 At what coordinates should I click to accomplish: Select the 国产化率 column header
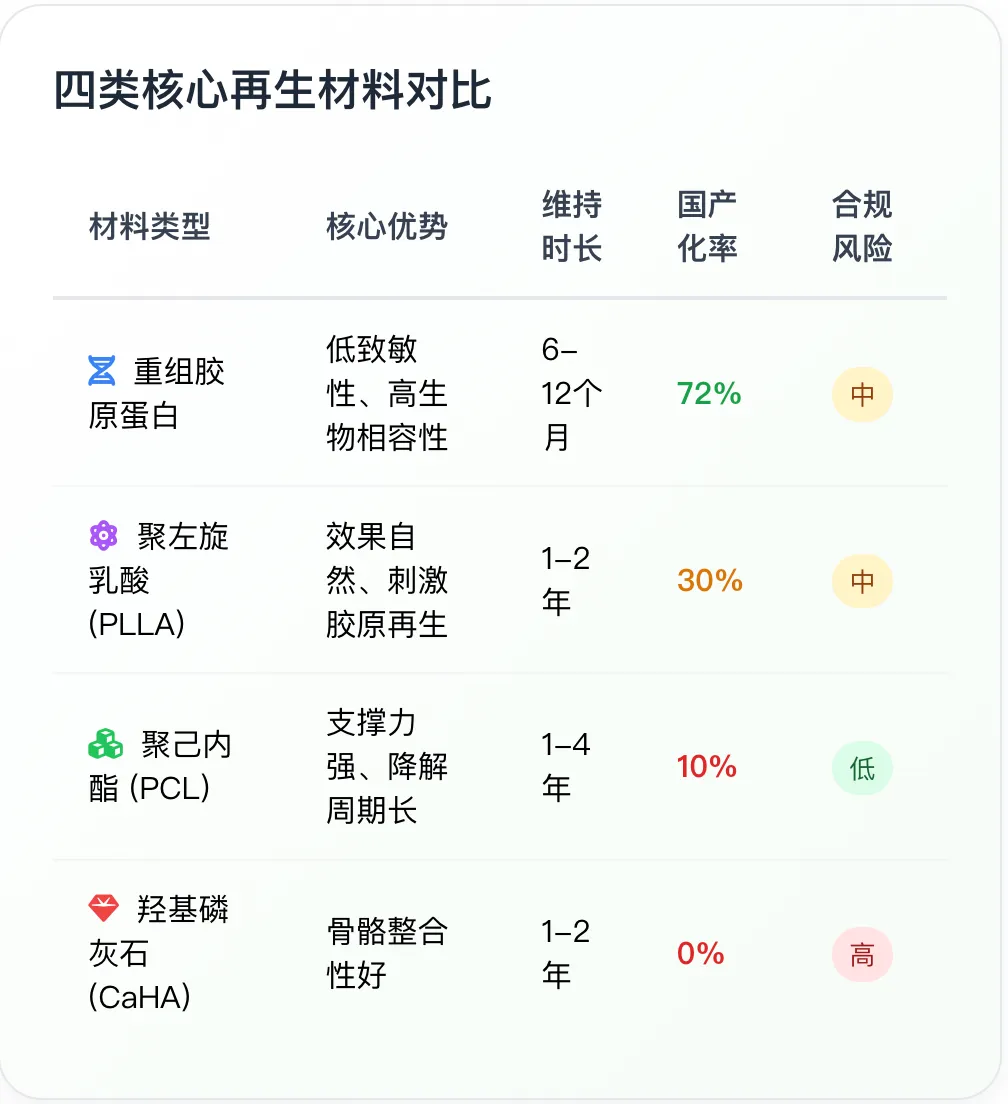point(707,227)
